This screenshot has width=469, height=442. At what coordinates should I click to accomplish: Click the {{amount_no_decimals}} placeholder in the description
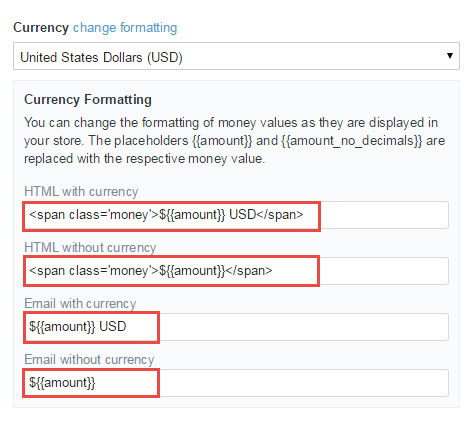point(352,141)
